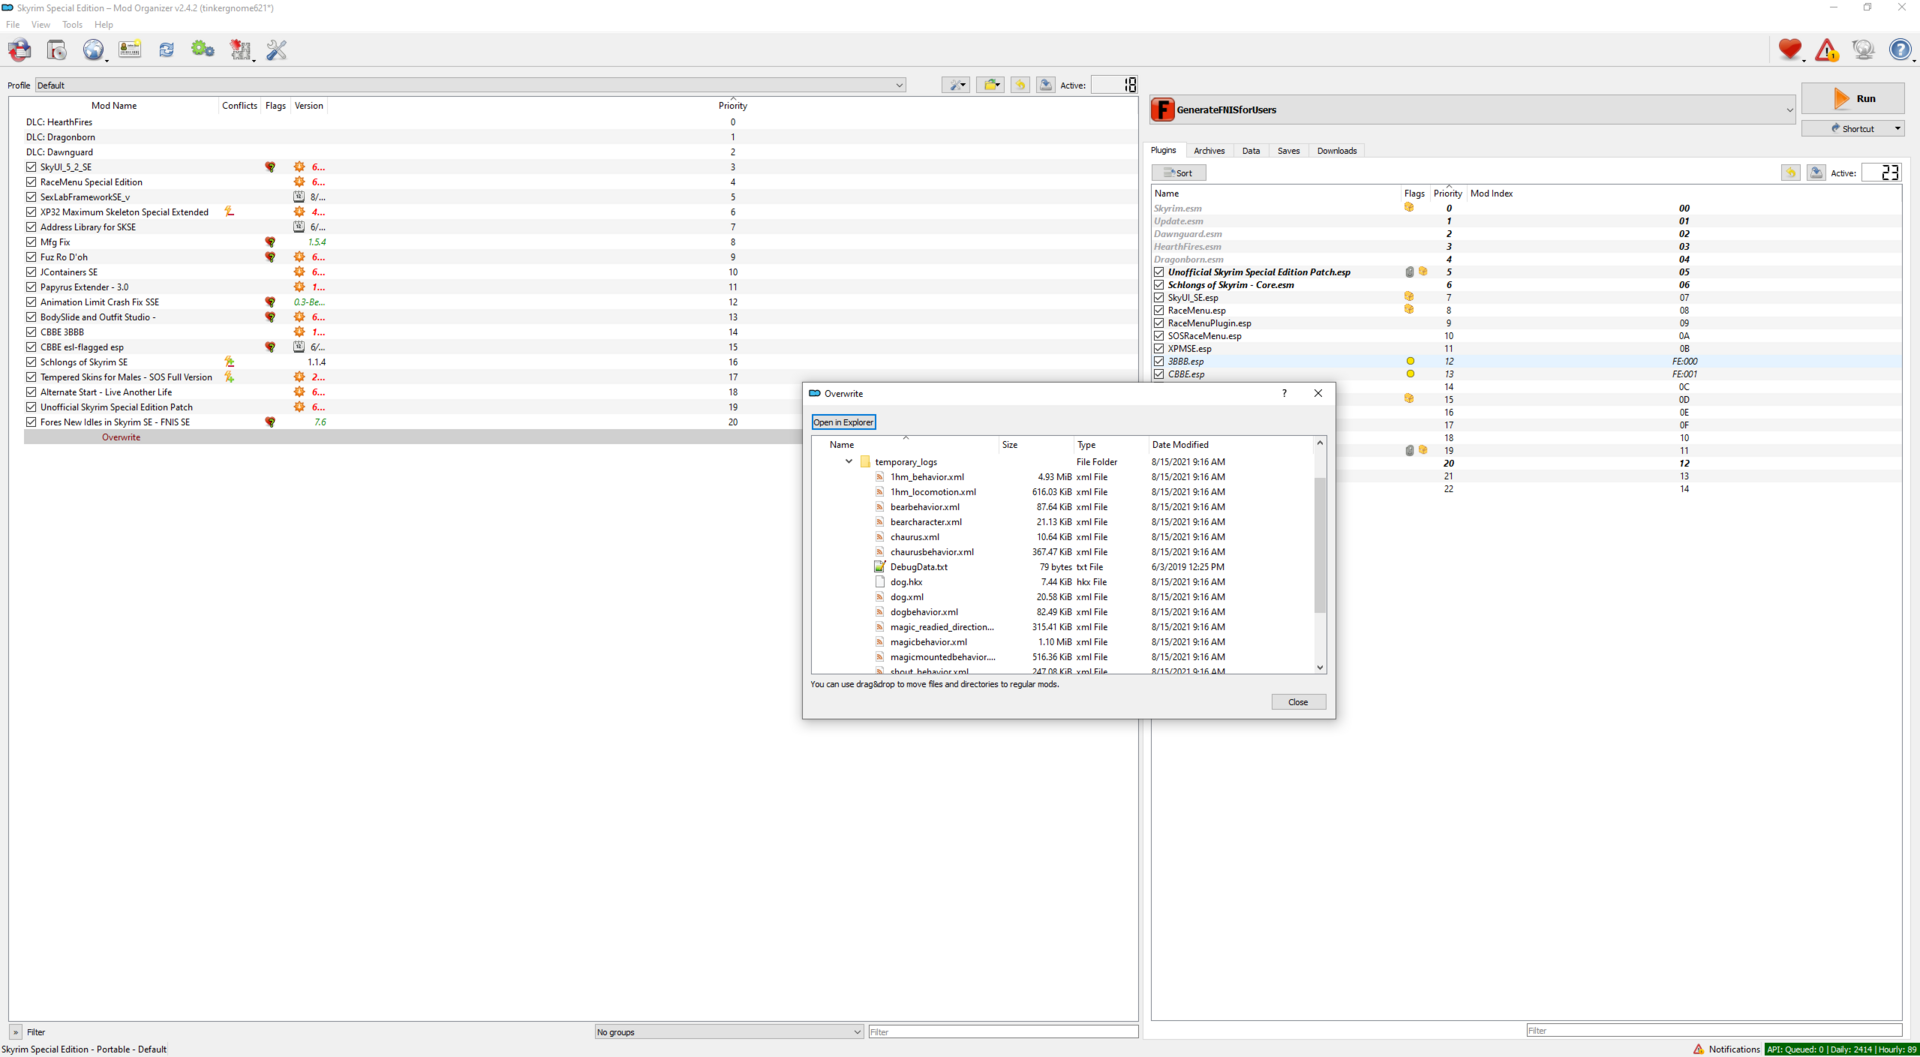Screen dimensions: 1920x1057
Task: Click the red heart Endorse icon
Action: click(x=1790, y=49)
